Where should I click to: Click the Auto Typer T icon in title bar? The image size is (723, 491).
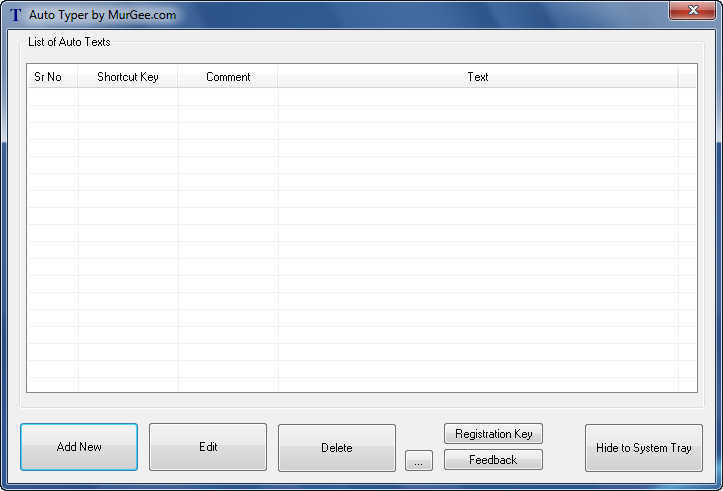pyautogui.click(x=15, y=15)
